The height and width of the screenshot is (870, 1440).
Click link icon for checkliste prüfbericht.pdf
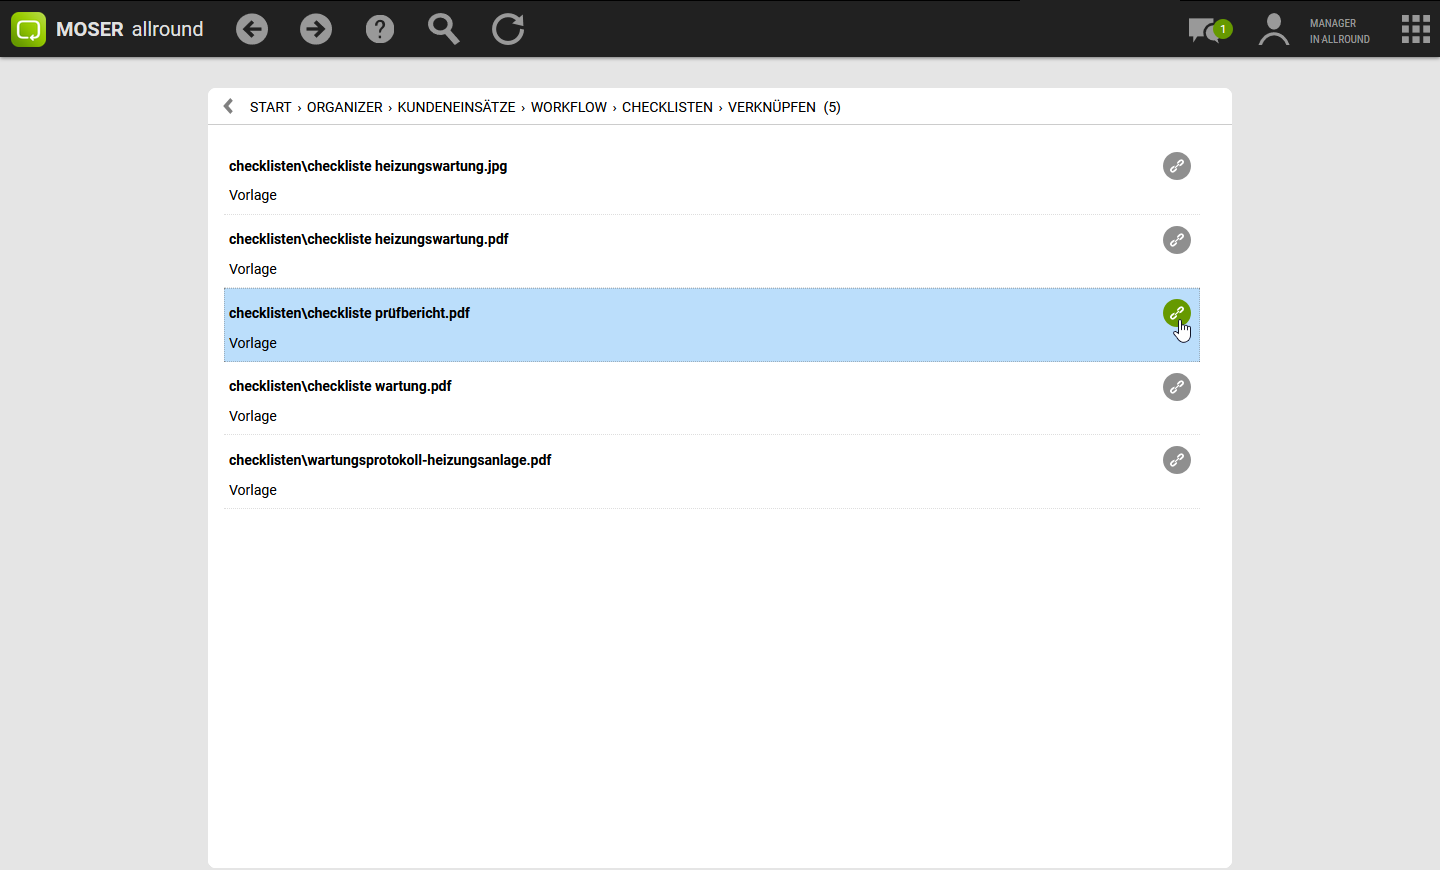click(x=1176, y=313)
